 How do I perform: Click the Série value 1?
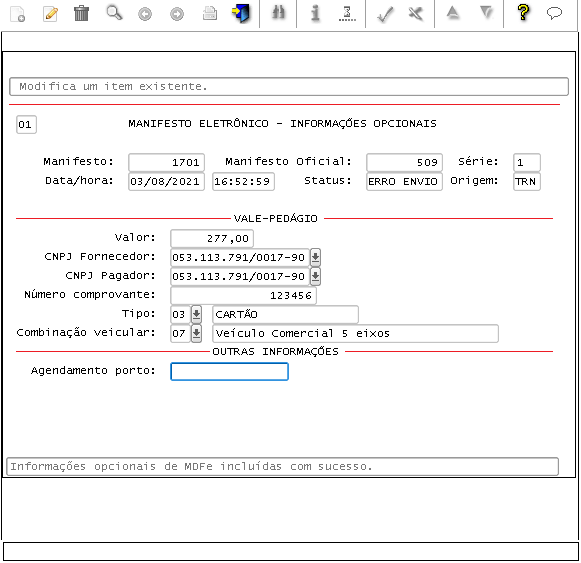(527, 162)
